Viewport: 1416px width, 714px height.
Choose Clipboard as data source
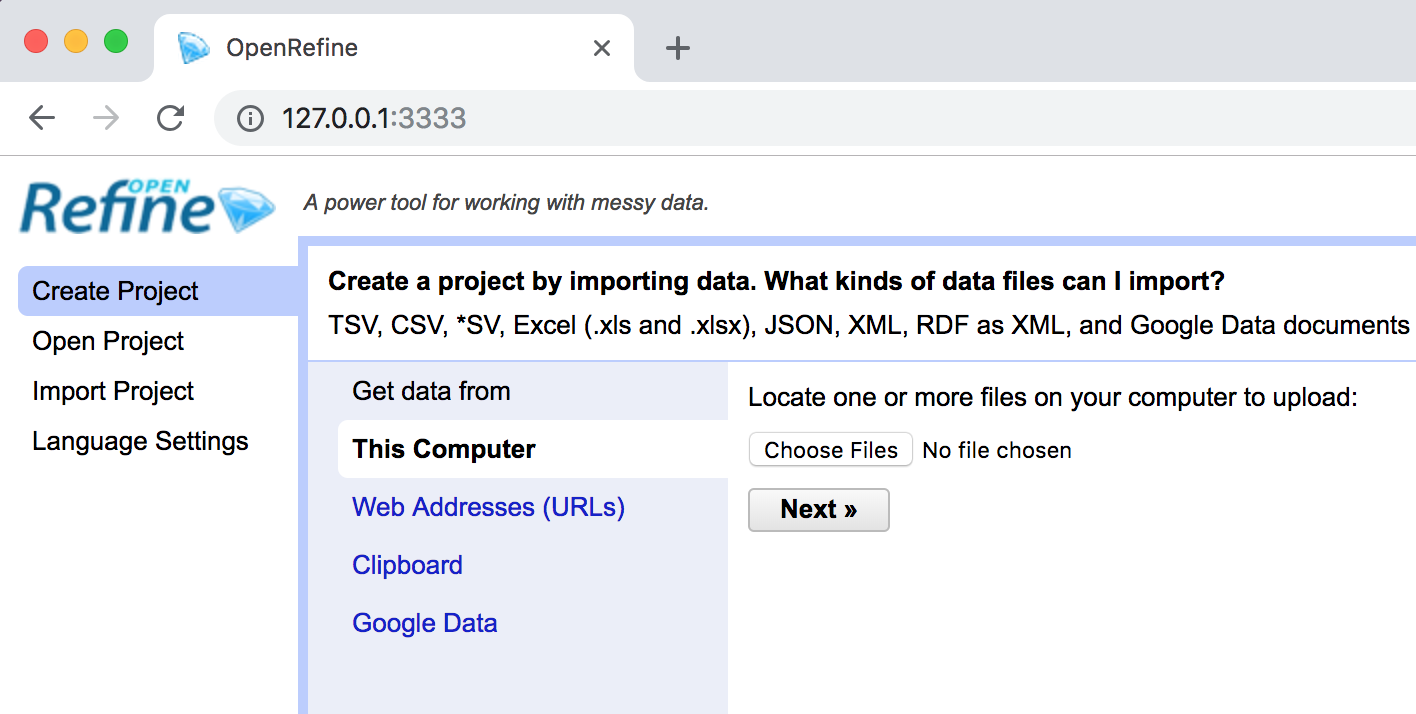tap(407, 565)
